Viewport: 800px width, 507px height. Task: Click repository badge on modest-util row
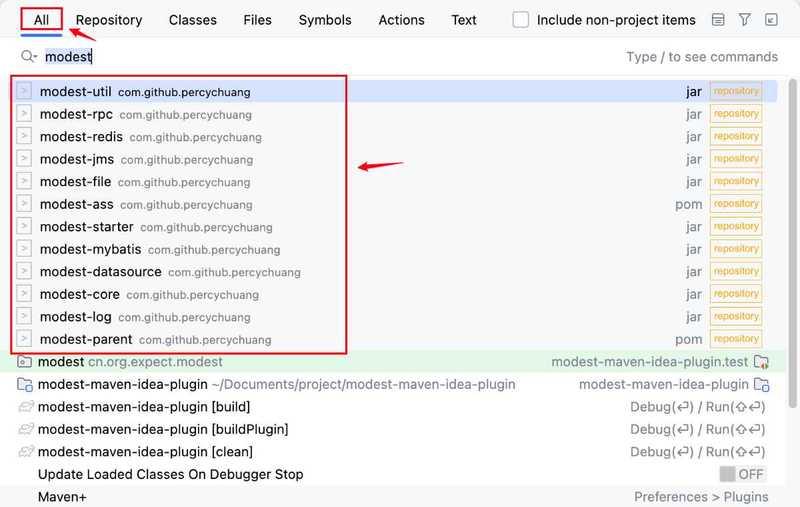pyautogui.click(x=736, y=91)
